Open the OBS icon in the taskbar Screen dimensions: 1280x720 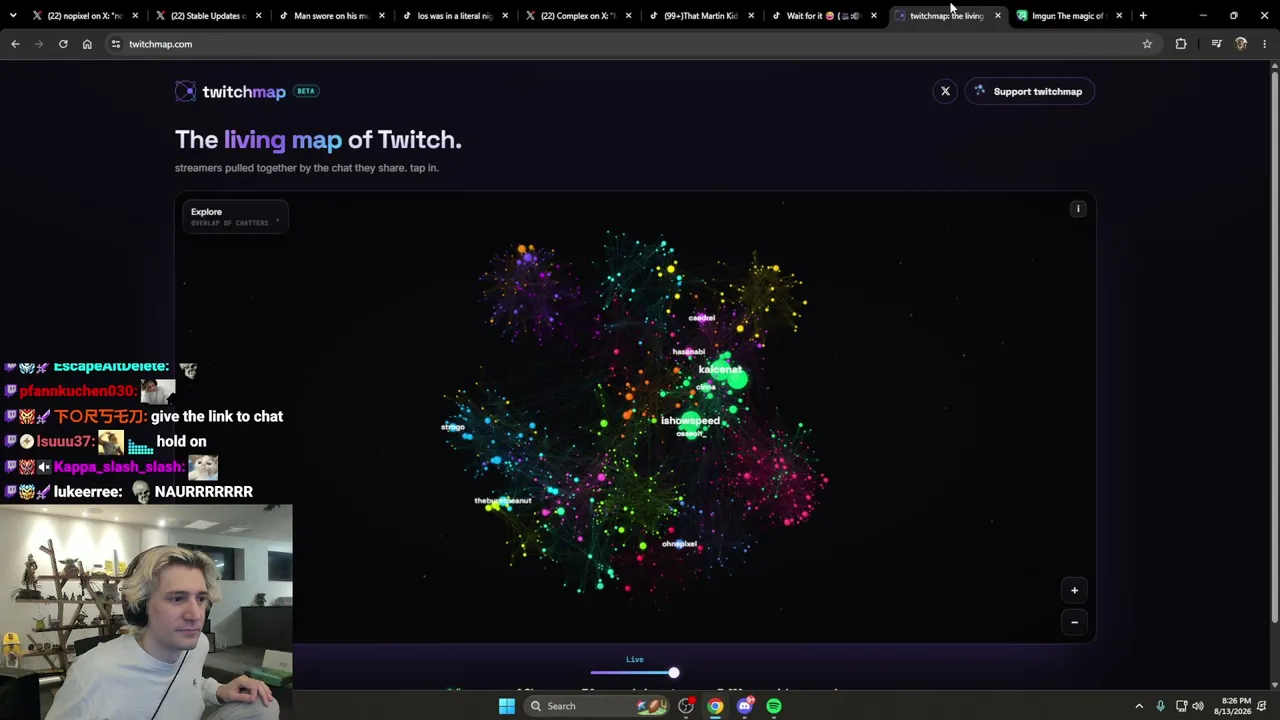[686, 706]
